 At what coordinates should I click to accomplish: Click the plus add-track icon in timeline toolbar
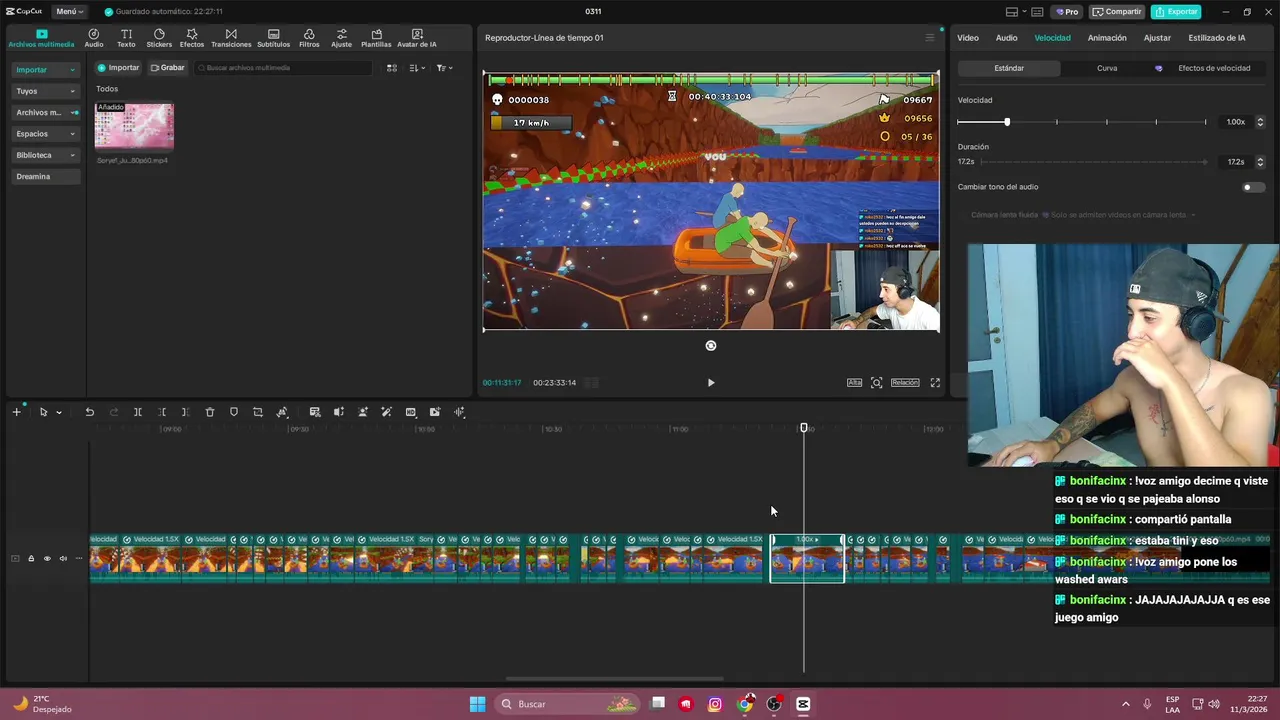[x=16, y=412]
